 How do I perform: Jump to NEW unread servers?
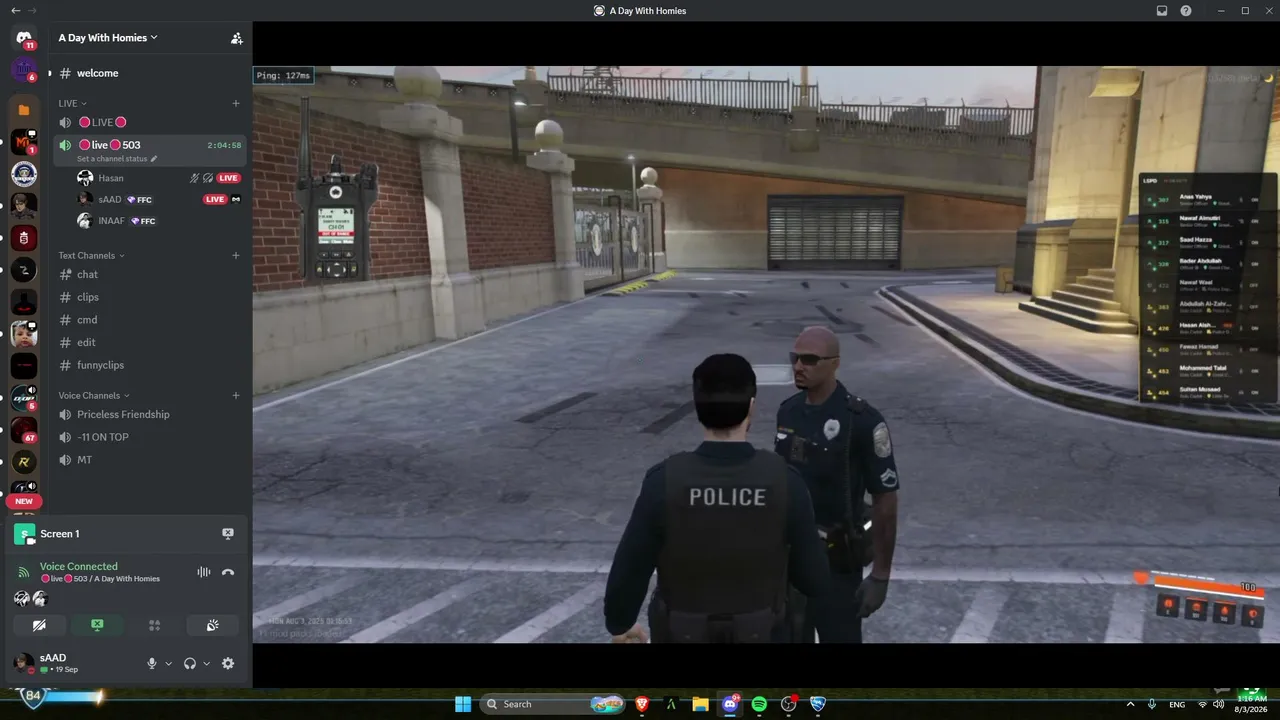(24, 501)
